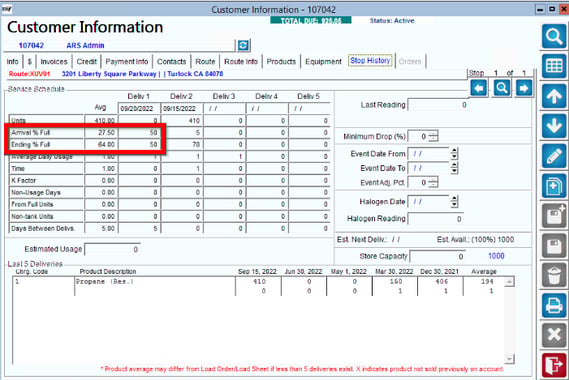This screenshot has height=380, width=569.
Task: Click the Minimum Drop (%) spinner
Action: [x=433, y=136]
